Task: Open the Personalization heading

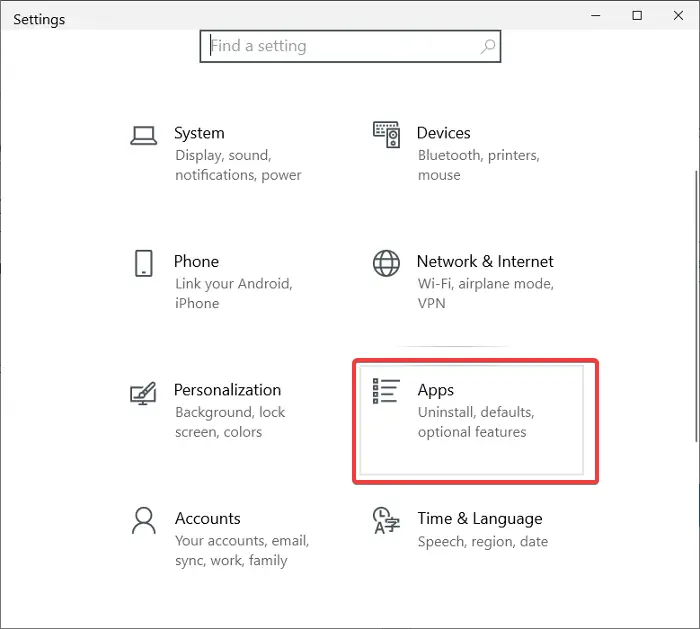Action: (x=227, y=390)
